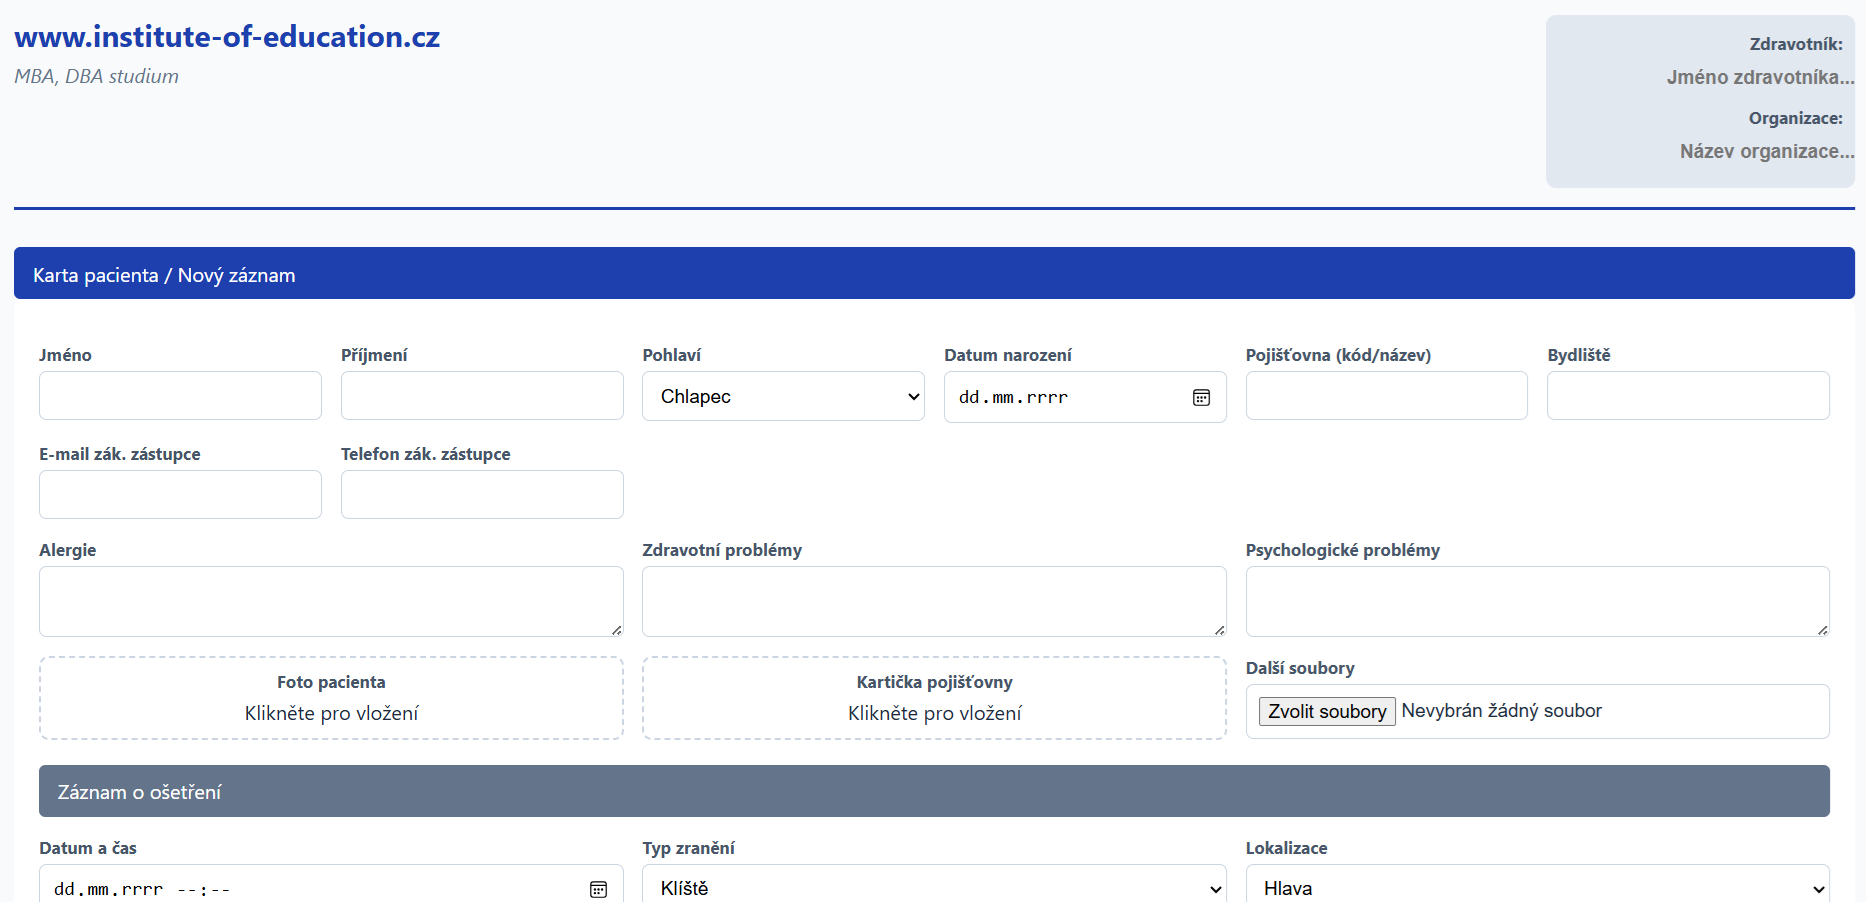The width and height of the screenshot is (1866, 902).
Task: Focus the Jméno input field
Action: pos(180,396)
